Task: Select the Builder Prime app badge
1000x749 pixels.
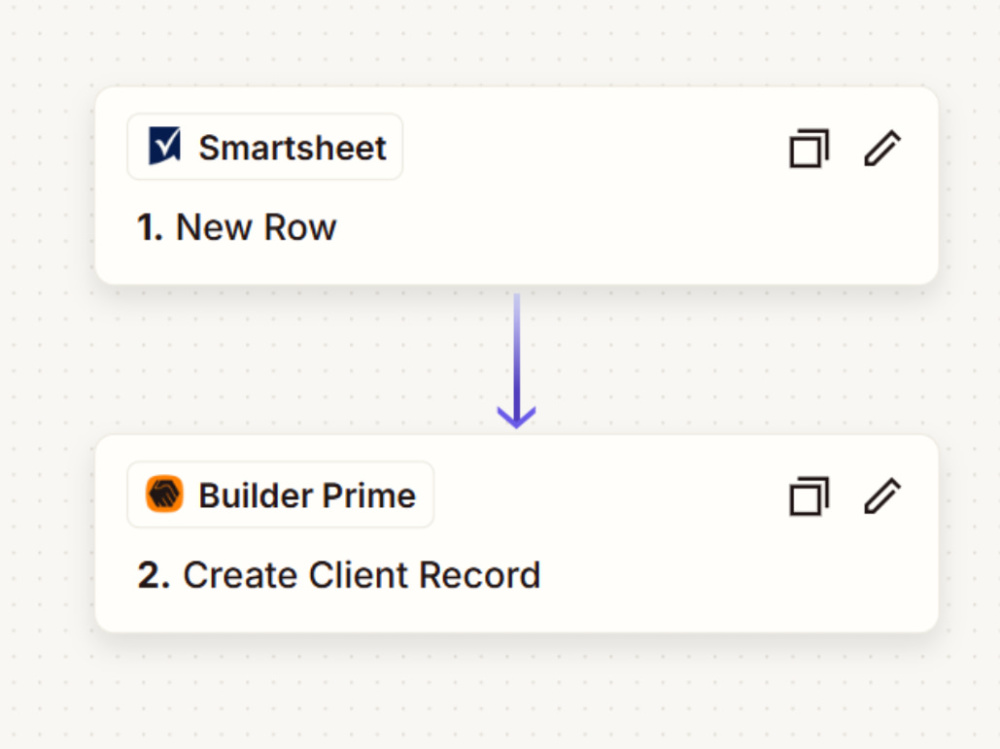Action: (281, 494)
